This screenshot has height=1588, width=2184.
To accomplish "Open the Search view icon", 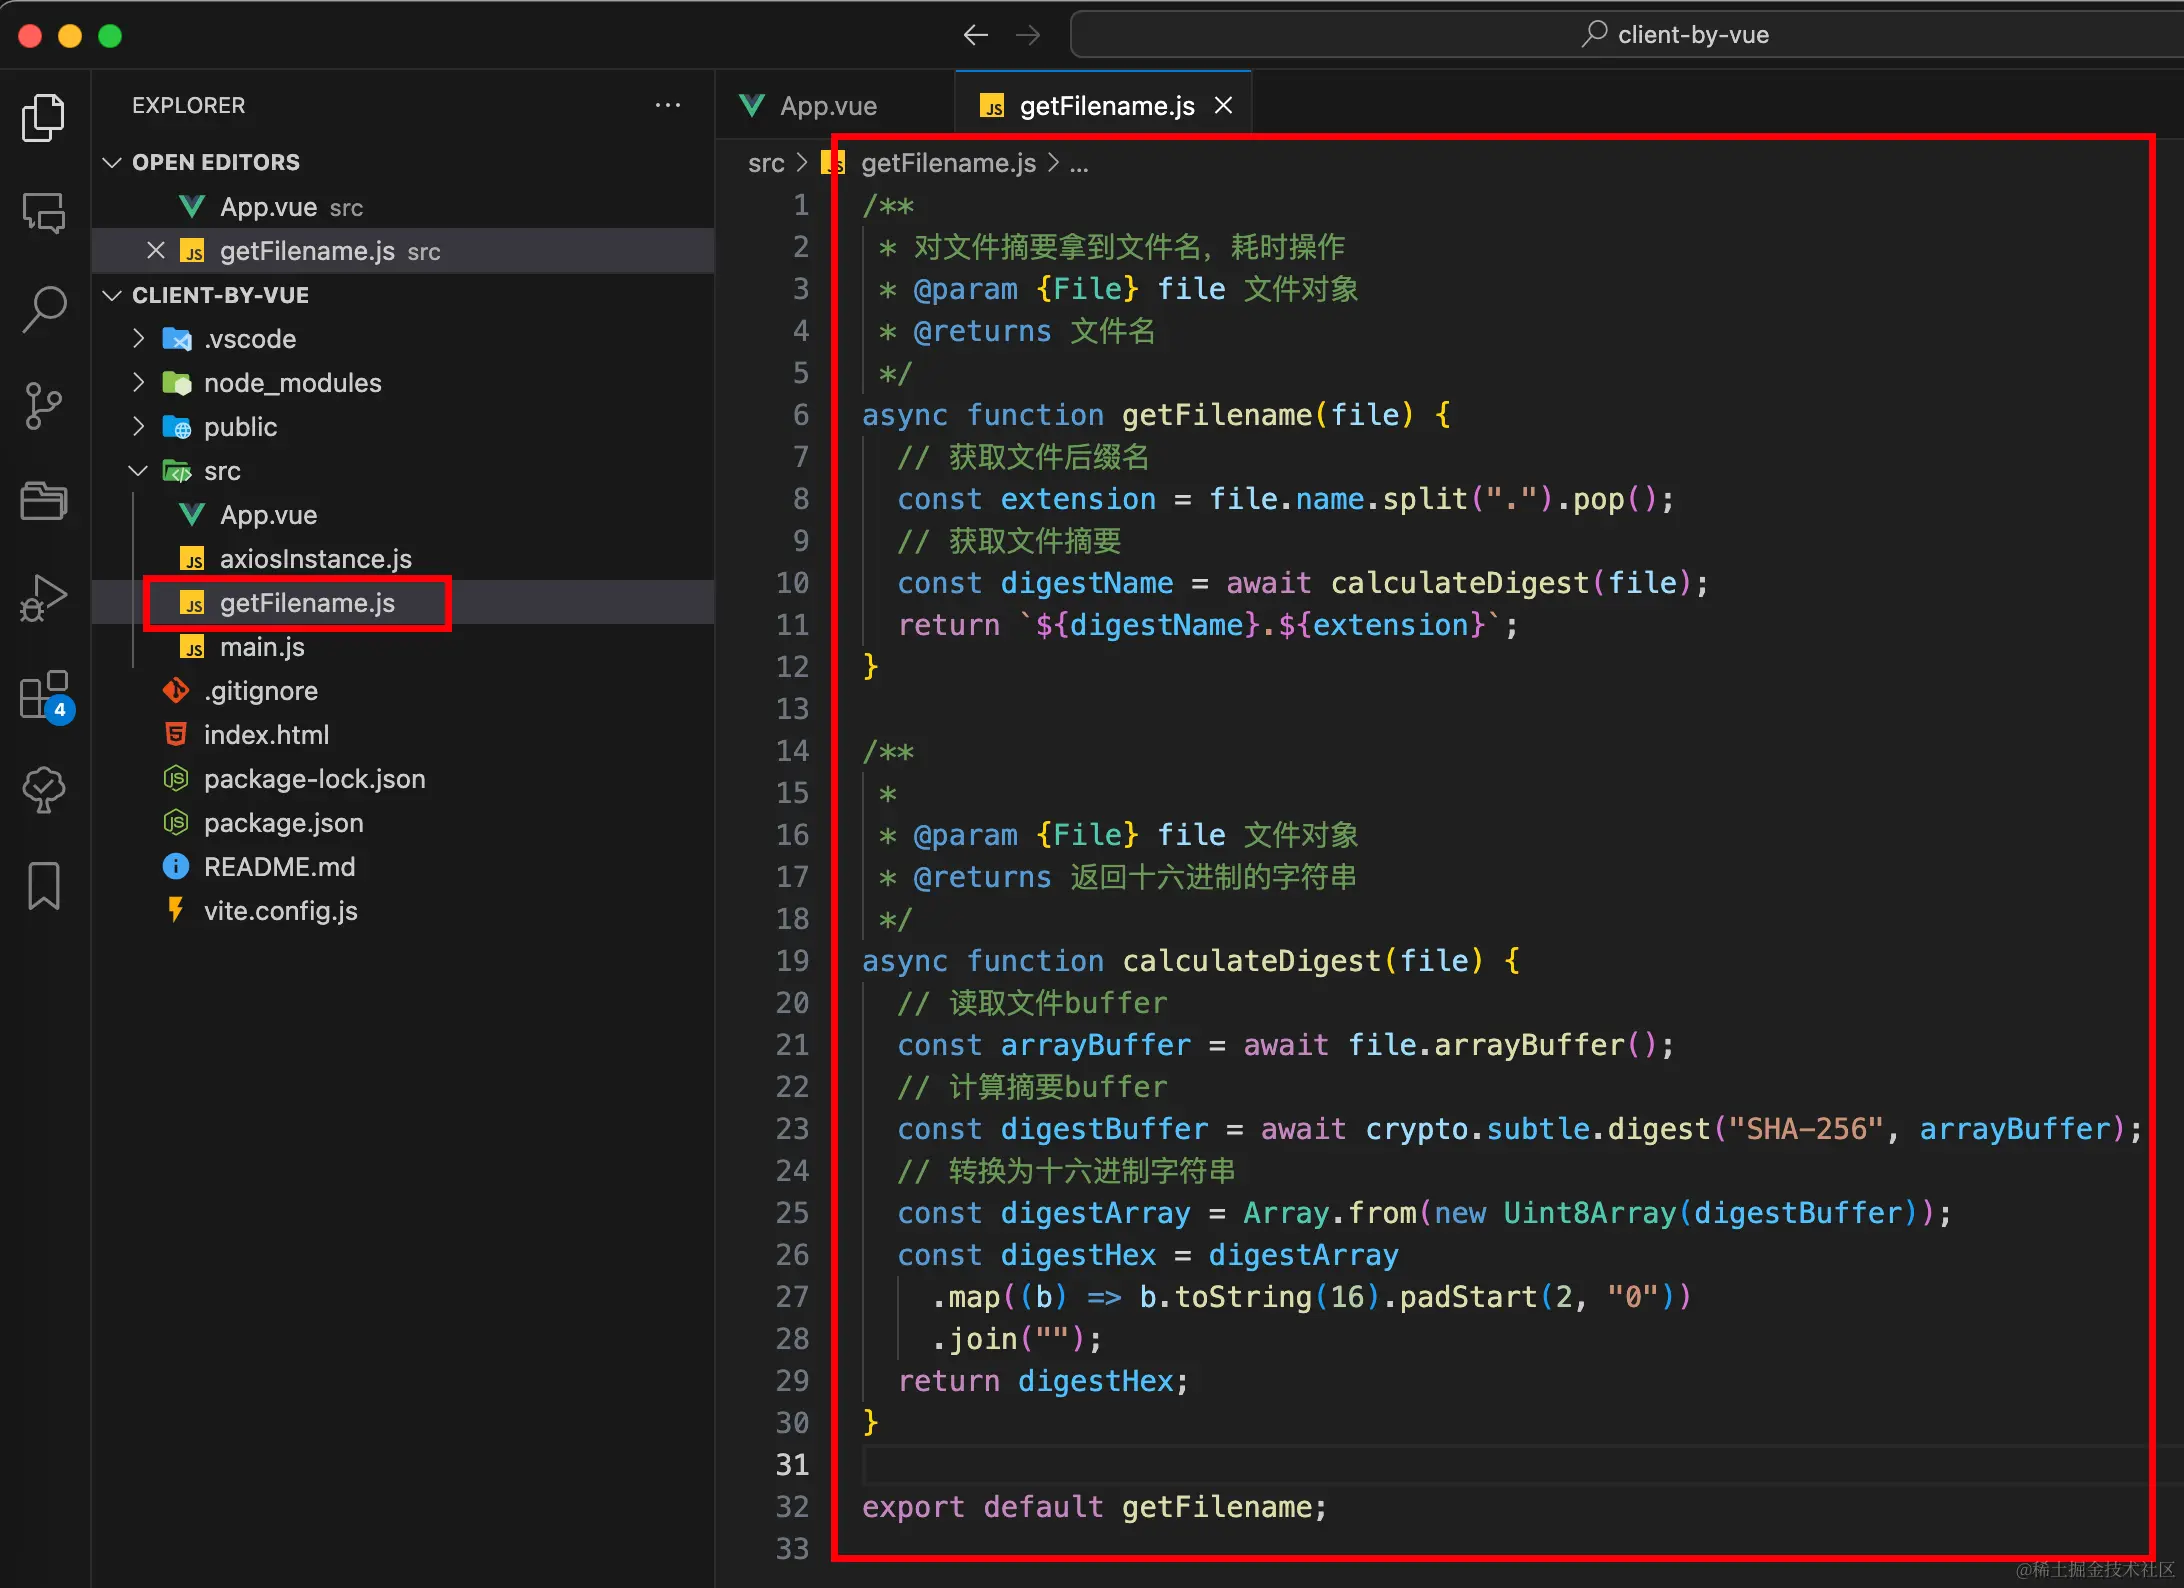I will pyautogui.click(x=44, y=310).
